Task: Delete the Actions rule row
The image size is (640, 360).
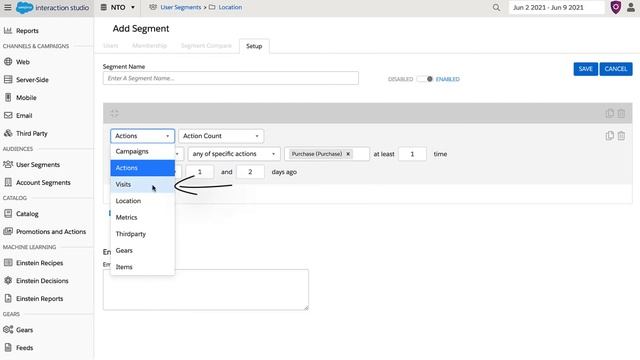Action: (621, 136)
